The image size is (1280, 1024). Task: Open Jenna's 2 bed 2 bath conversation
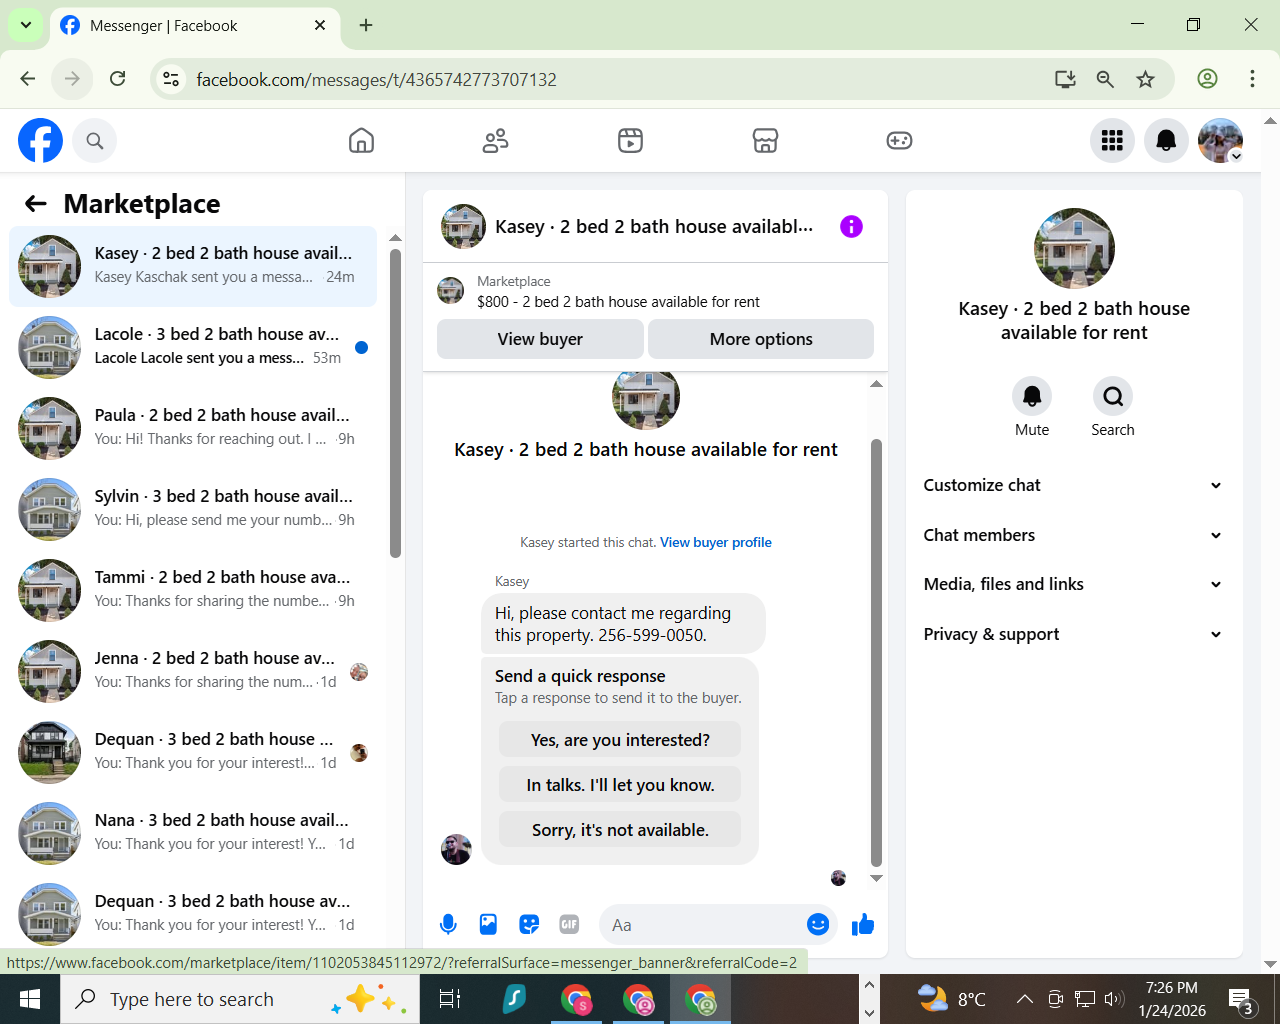193,671
